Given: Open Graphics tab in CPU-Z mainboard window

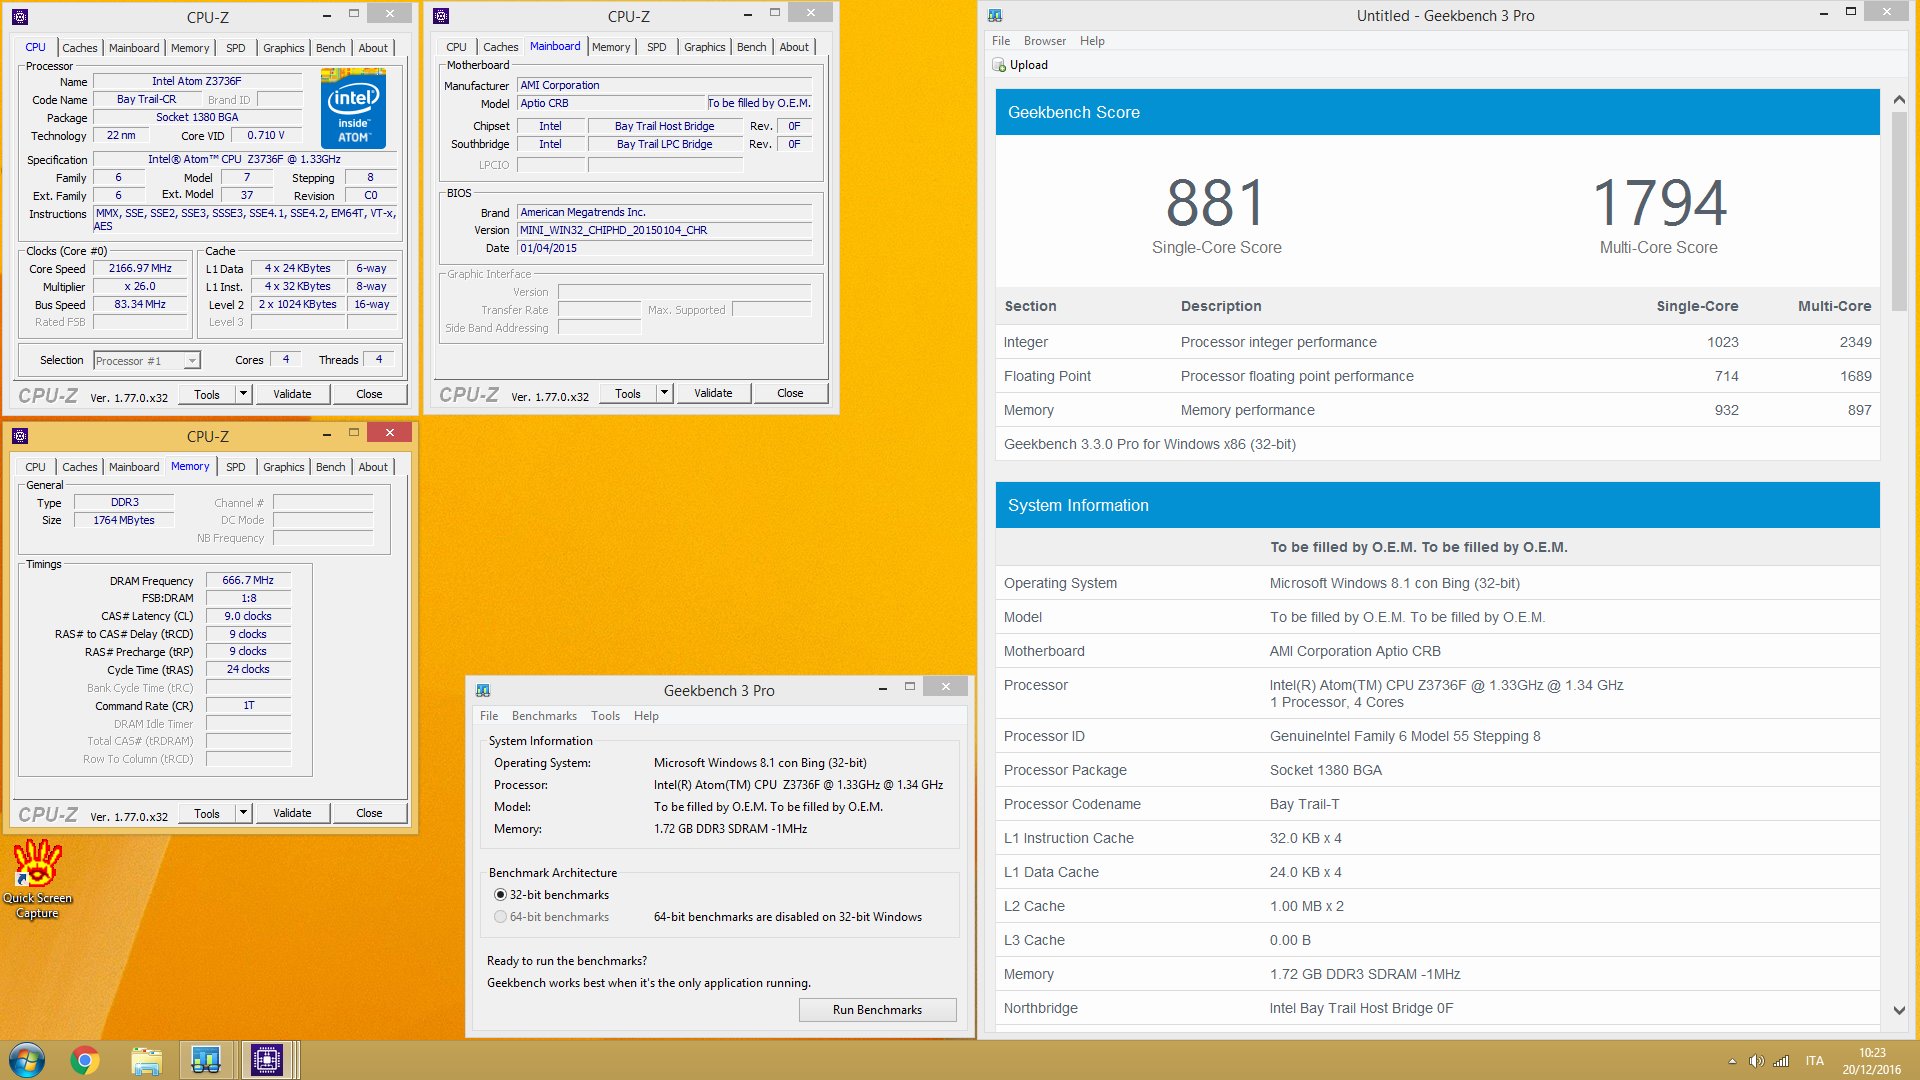Looking at the screenshot, I should click(705, 46).
